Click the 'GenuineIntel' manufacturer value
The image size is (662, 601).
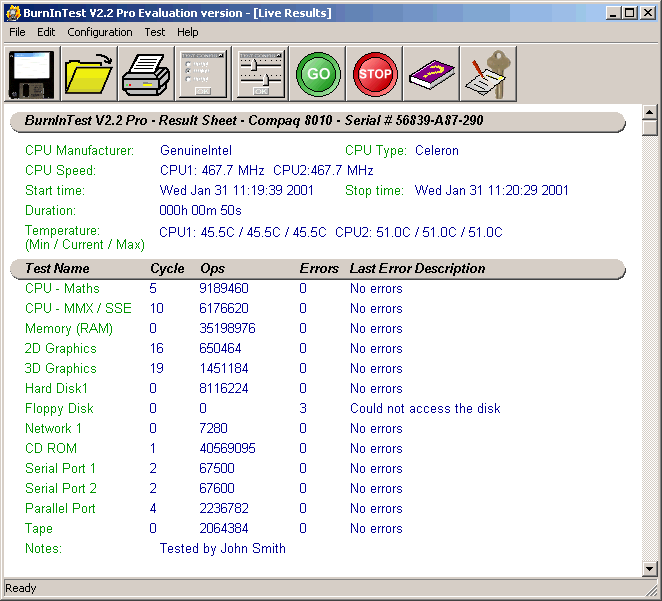point(195,151)
